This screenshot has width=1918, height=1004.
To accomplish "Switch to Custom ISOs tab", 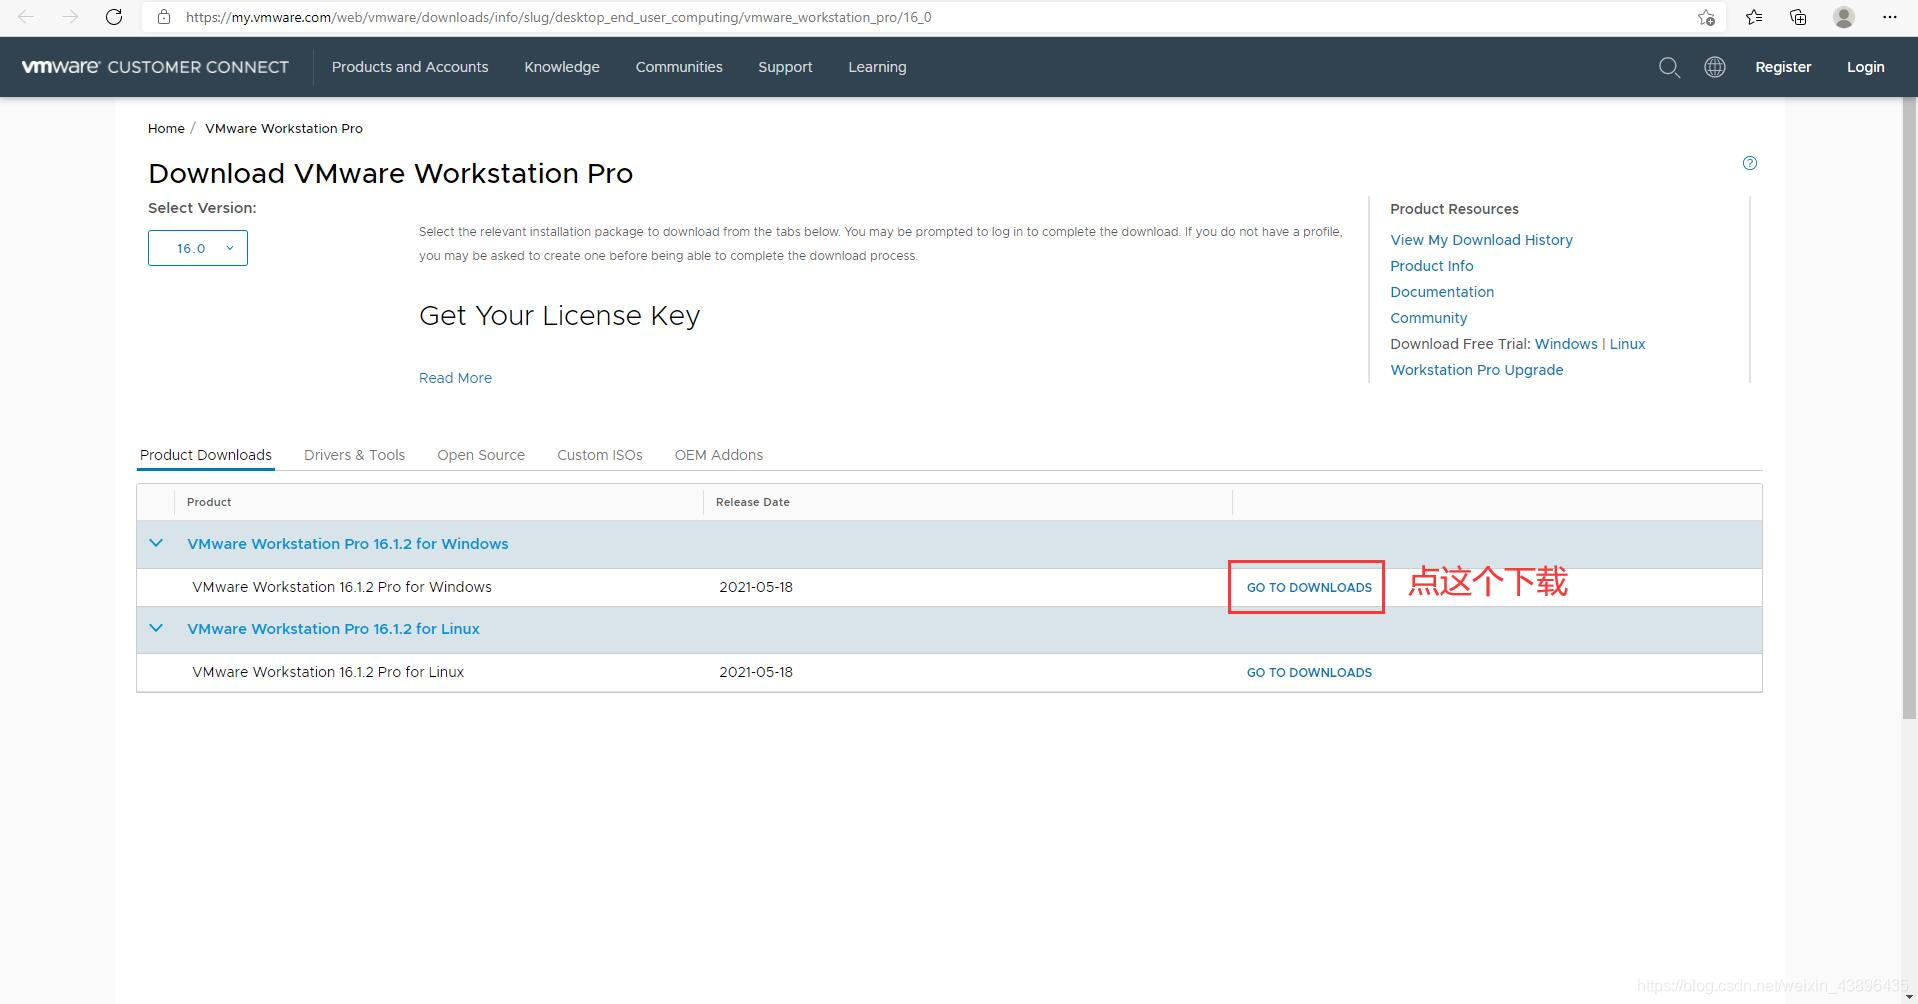I will point(600,455).
